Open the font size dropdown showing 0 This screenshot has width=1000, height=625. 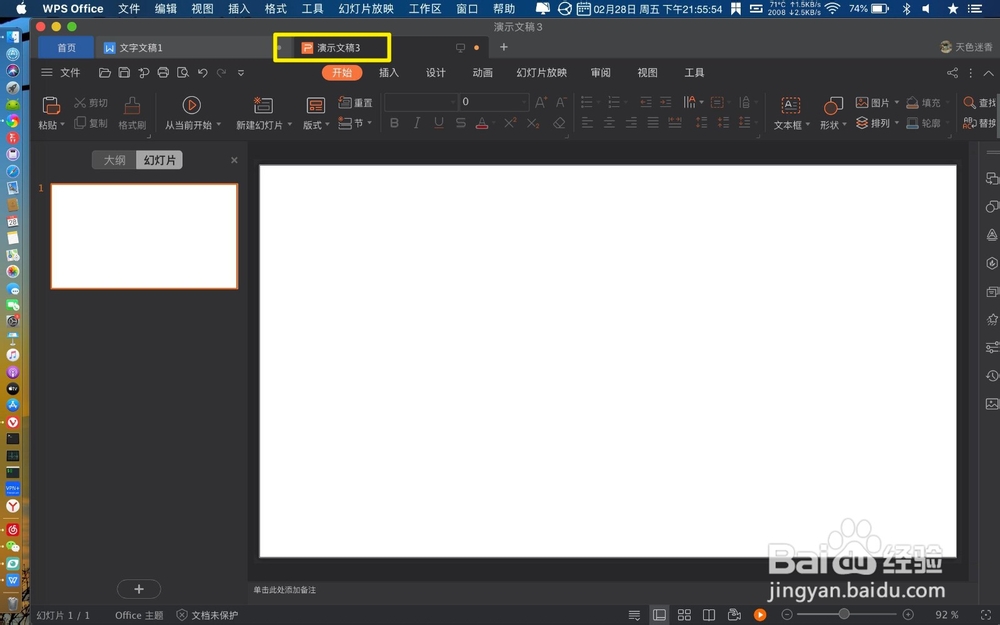coord(494,102)
